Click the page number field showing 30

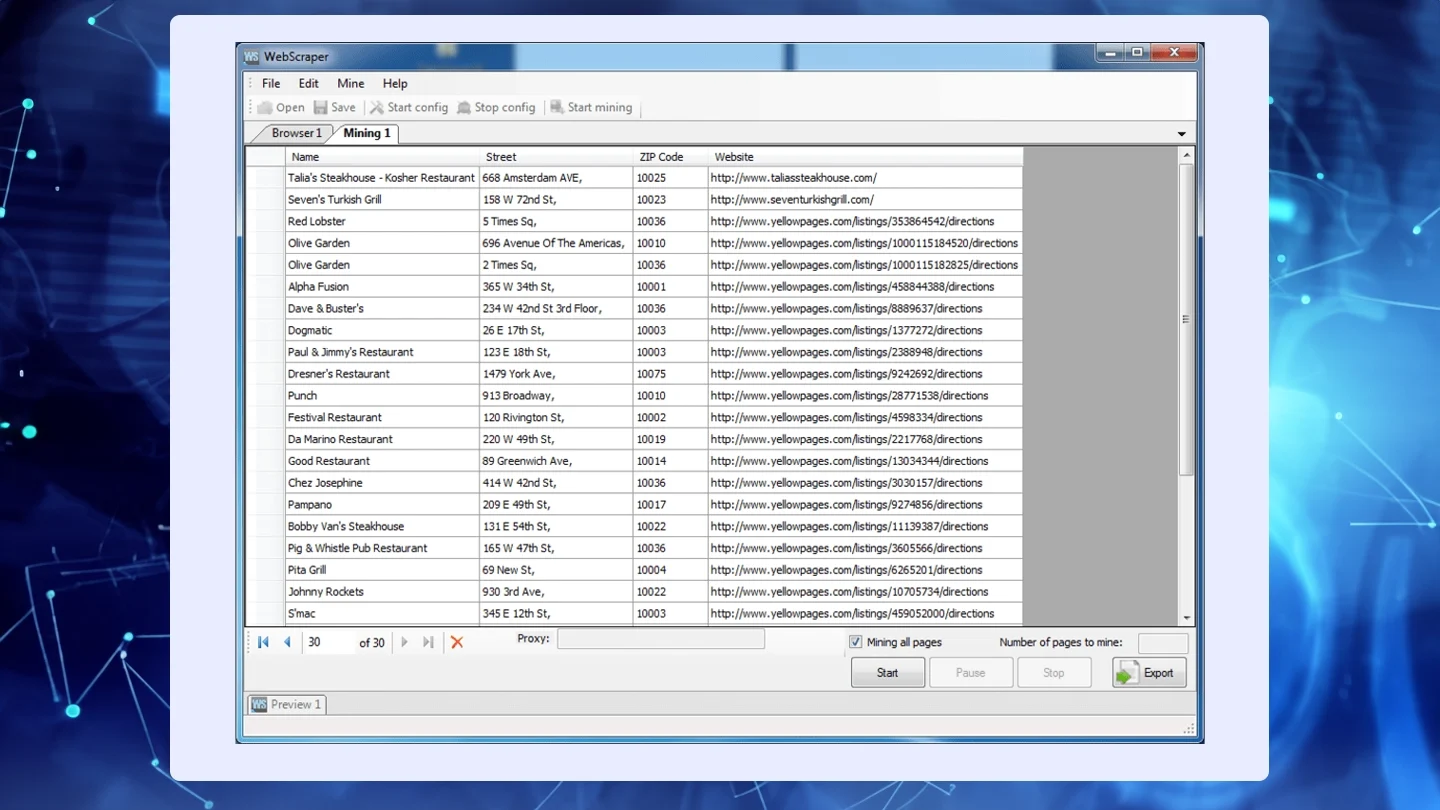(x=330, y=642)
